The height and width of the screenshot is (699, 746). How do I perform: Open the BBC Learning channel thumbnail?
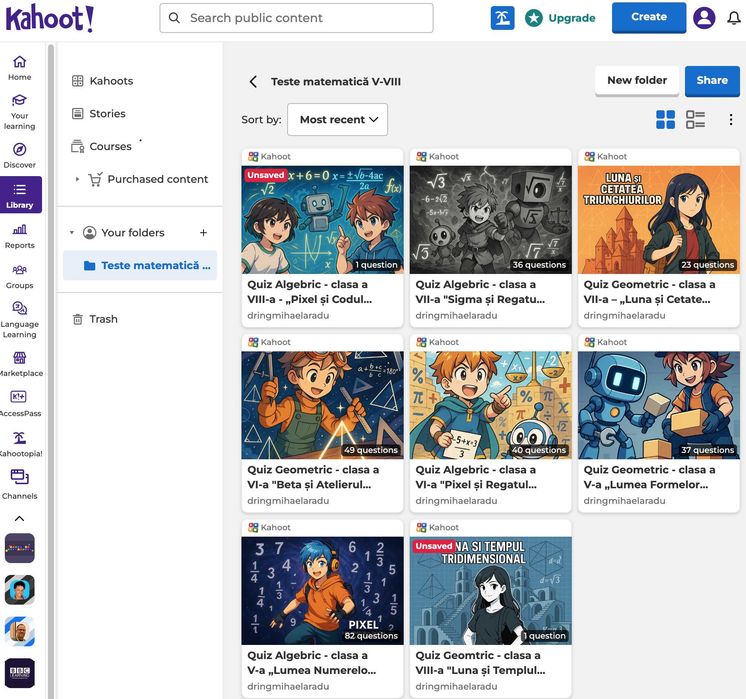(x=20, y=673)
